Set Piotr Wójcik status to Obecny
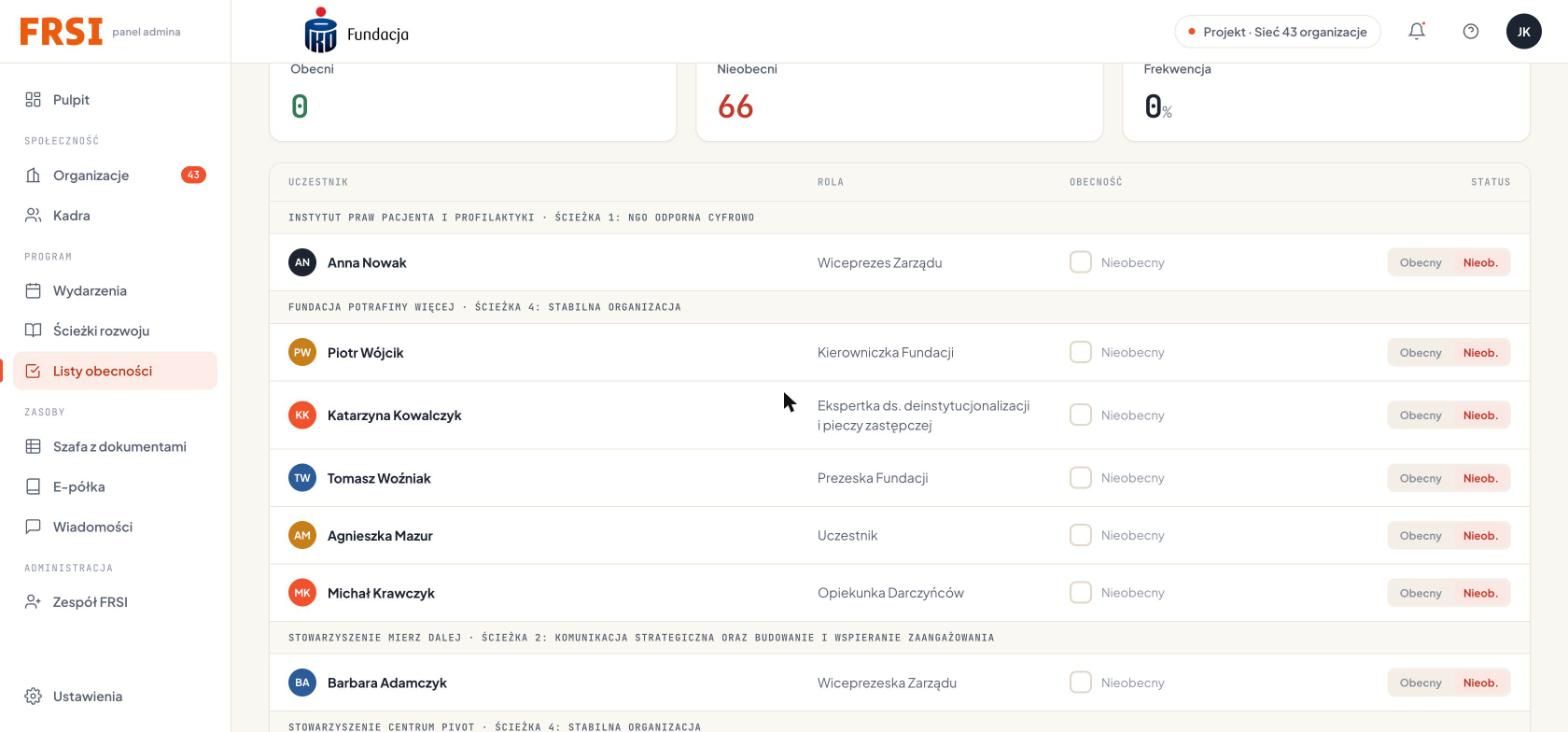Screen dimensions: 1568x732 [1420, 353]
